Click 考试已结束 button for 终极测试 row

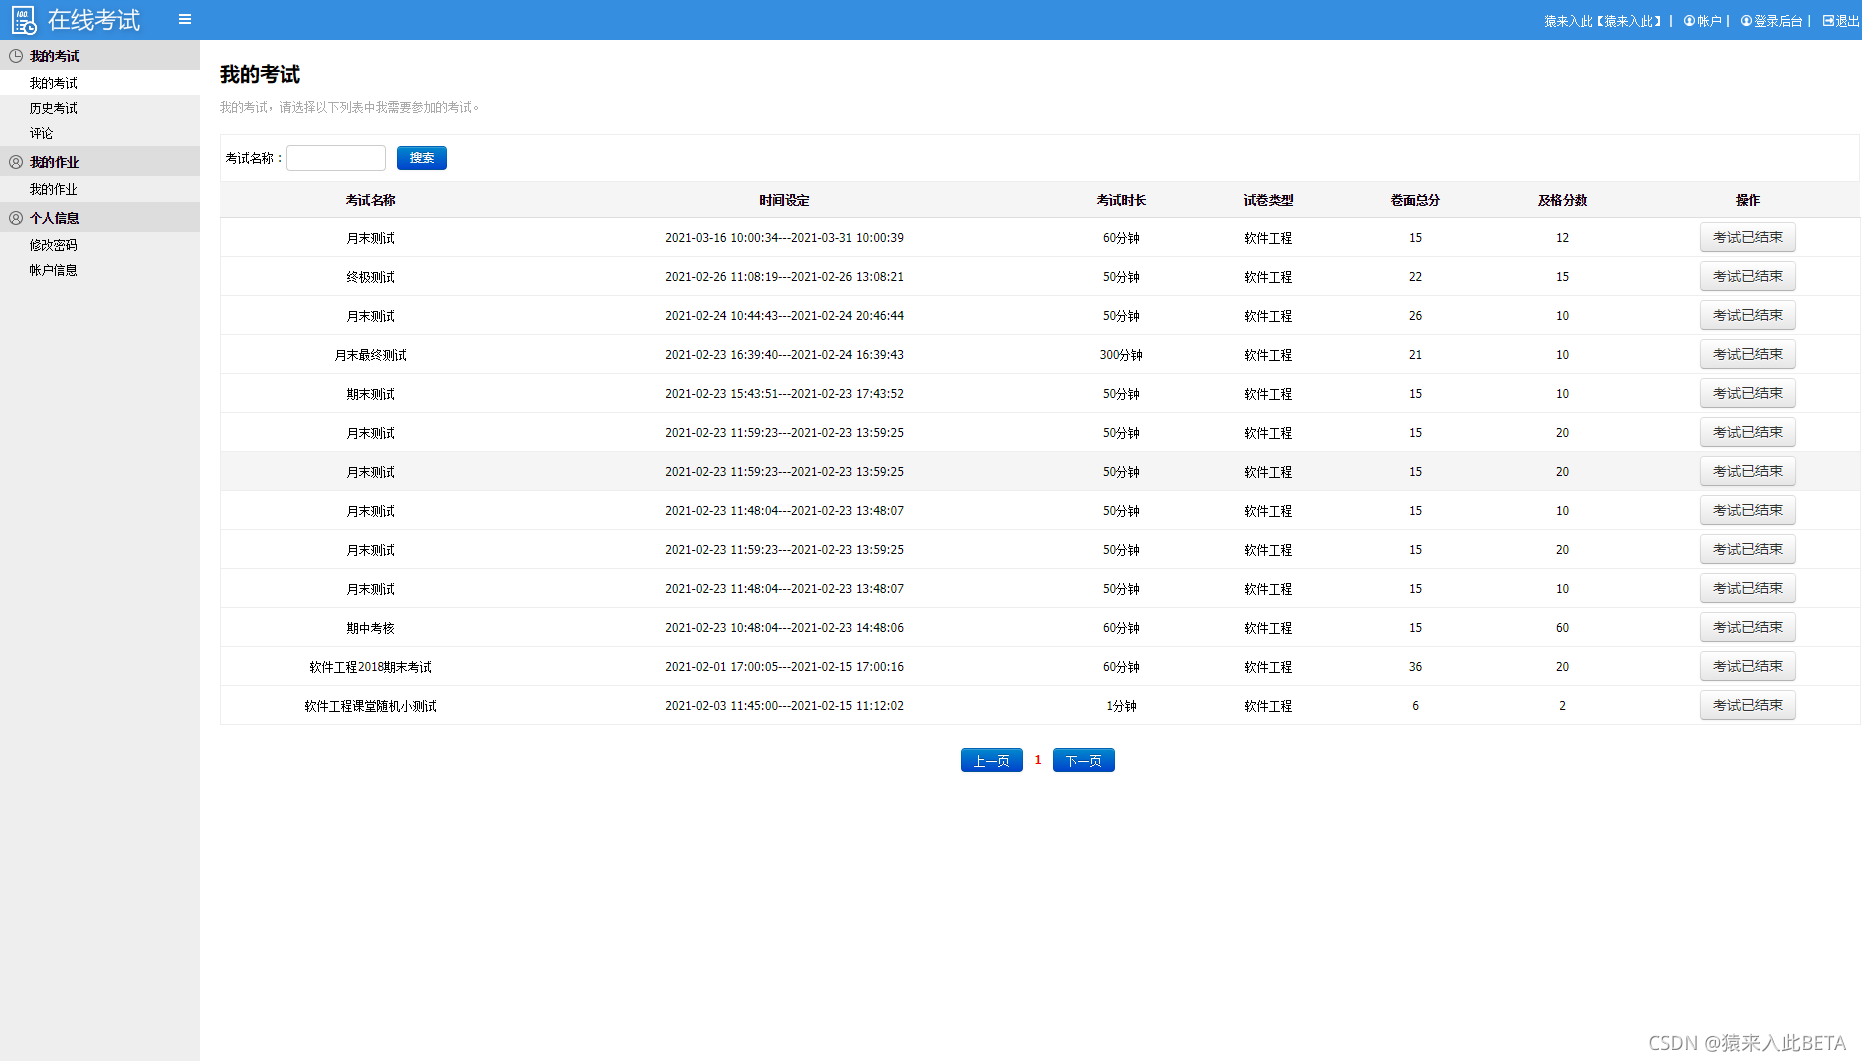[x=1748, y=276]
